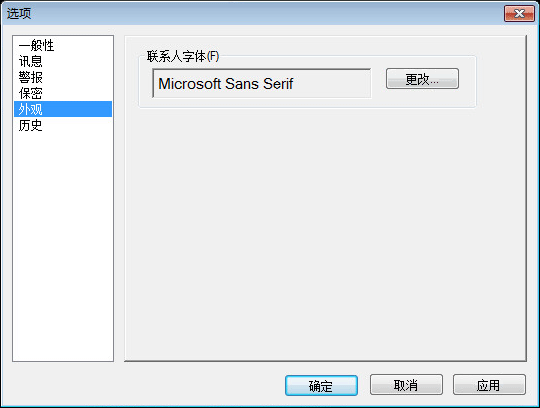Click the empty title bar area beside 选项
This screenshot has height=408, width=540.
[x=267, y=13]
